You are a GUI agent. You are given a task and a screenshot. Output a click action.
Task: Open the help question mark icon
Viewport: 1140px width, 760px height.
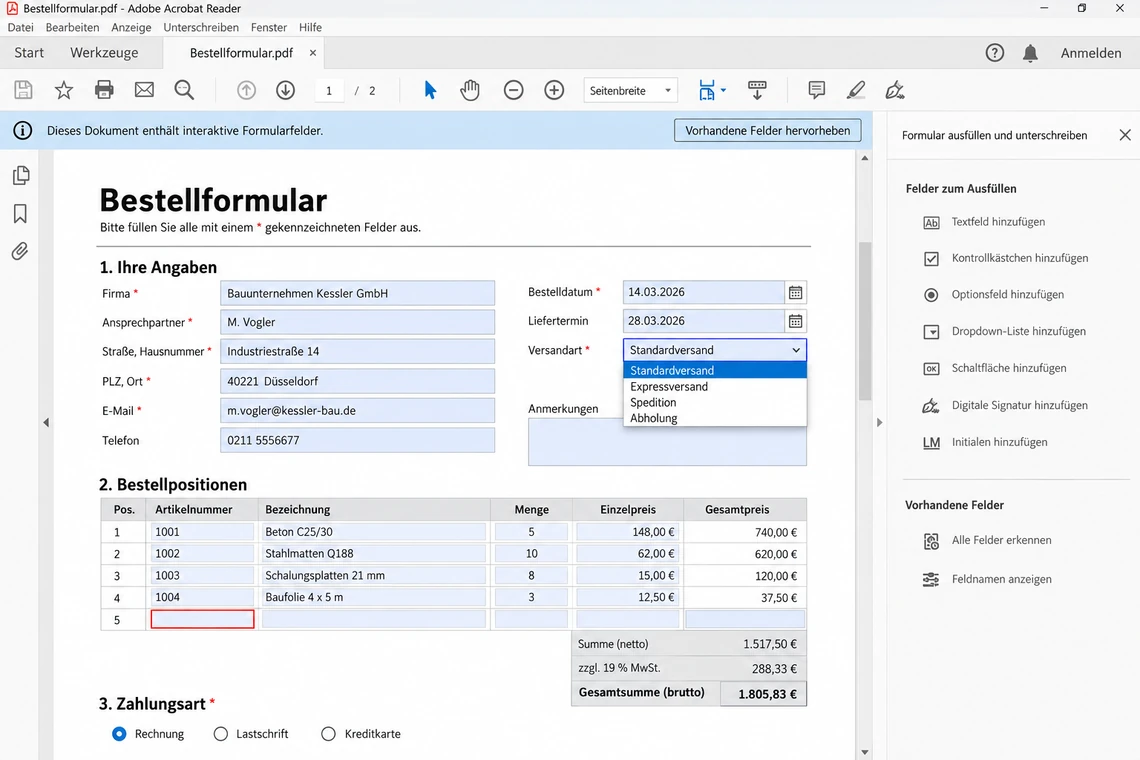coord(995,53)
